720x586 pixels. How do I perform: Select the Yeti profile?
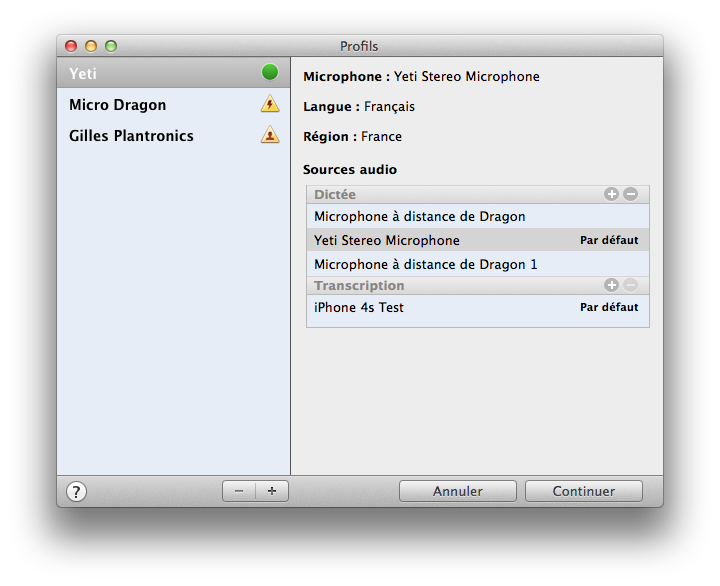(174, 73)
